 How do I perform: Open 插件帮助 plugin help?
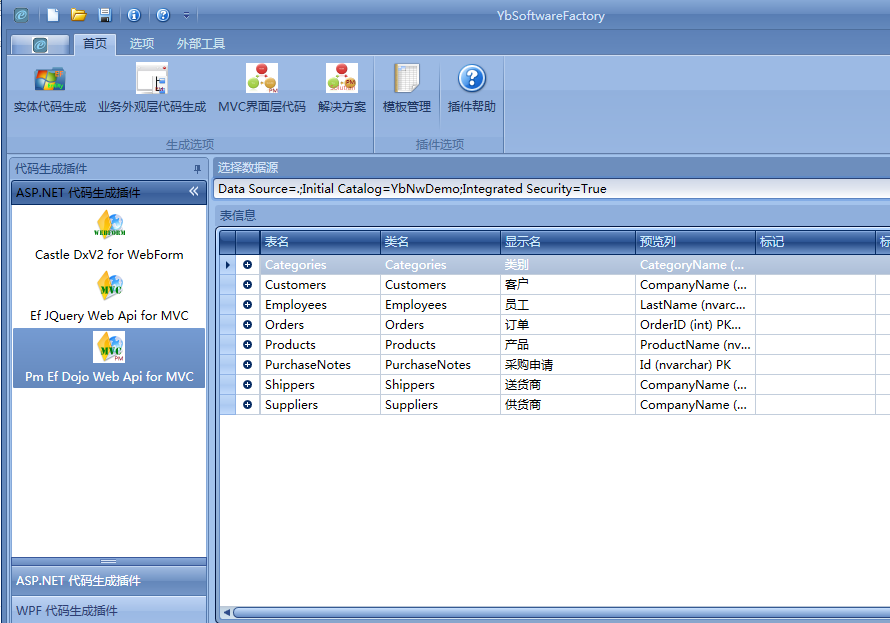point(472,80)
